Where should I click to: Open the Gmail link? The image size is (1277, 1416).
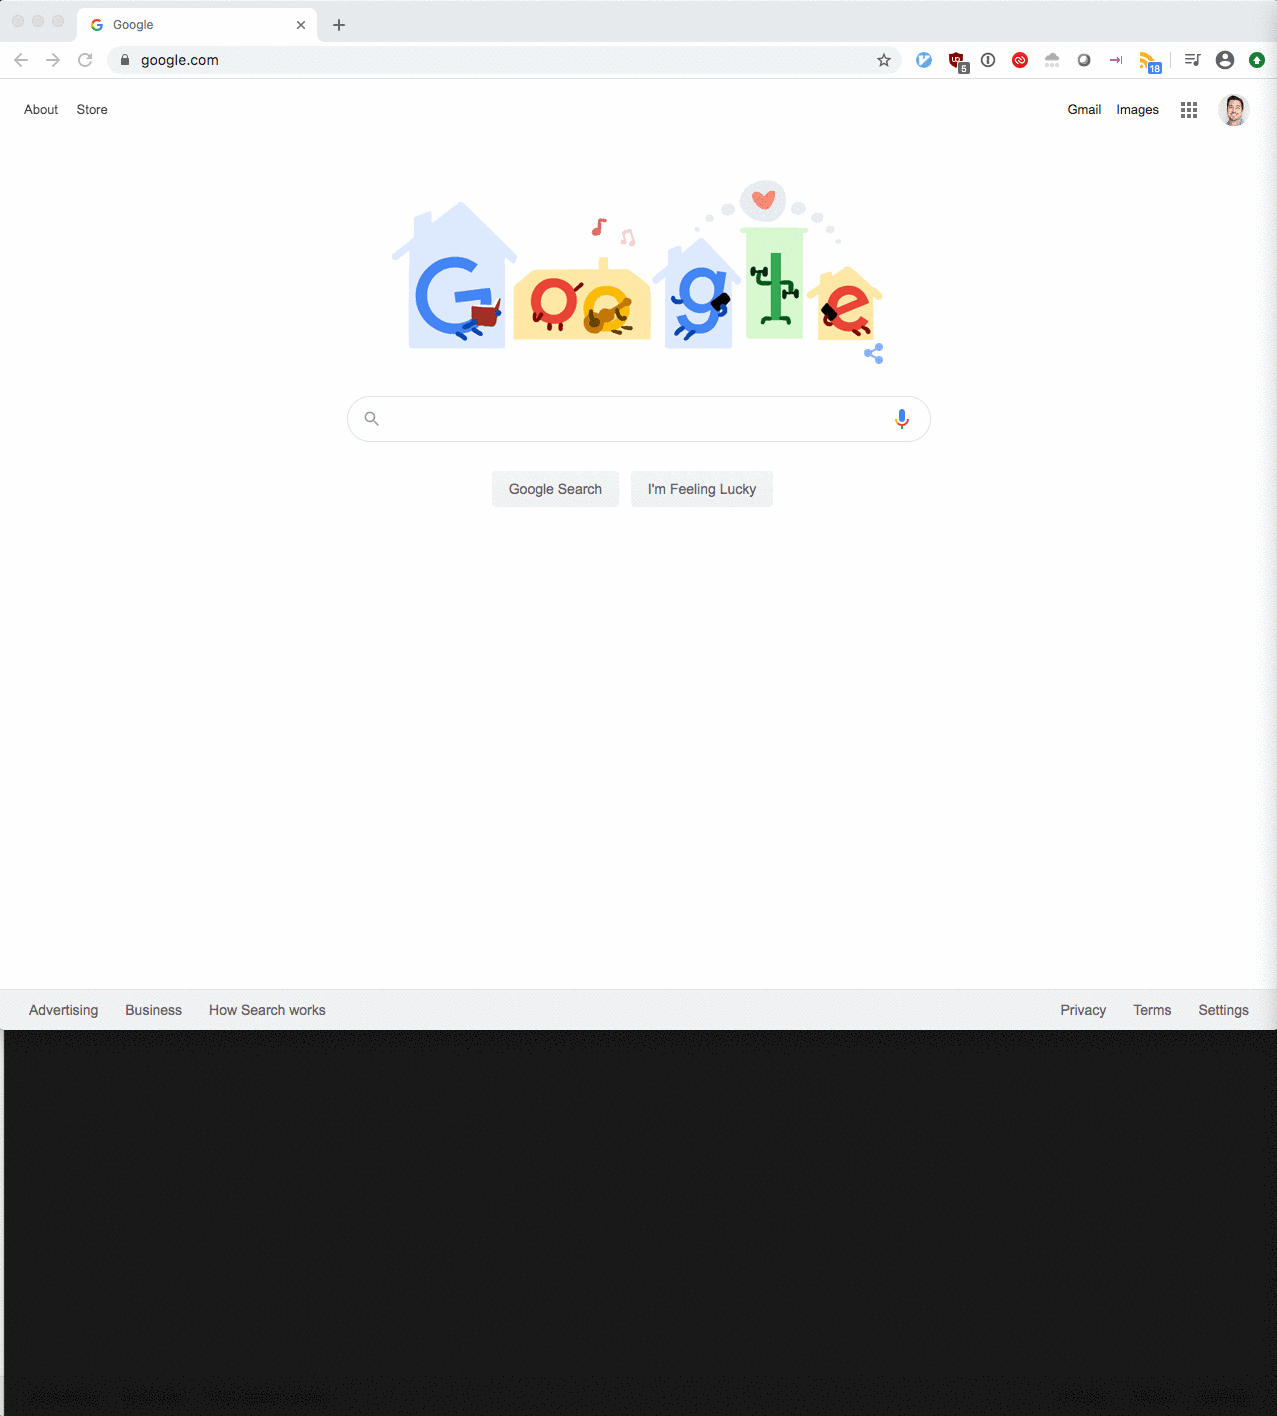1084,110
